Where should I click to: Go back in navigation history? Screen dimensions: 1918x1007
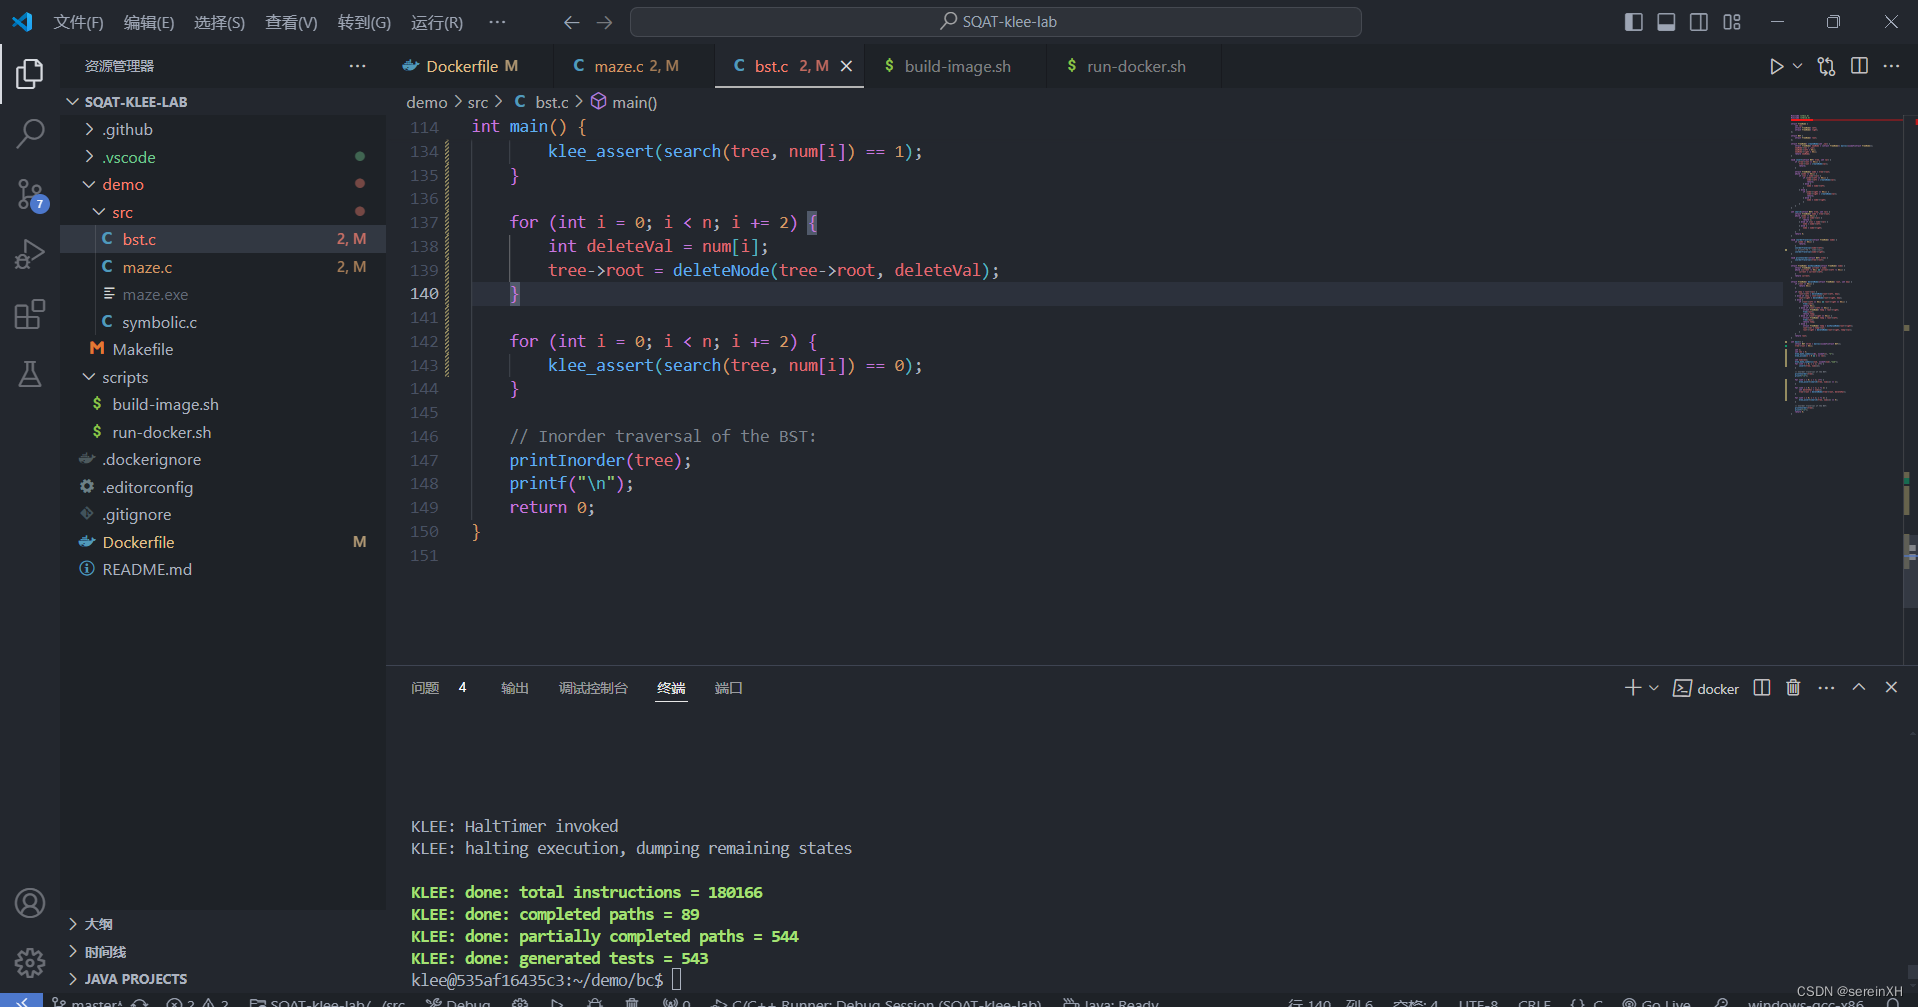point(571,22)
